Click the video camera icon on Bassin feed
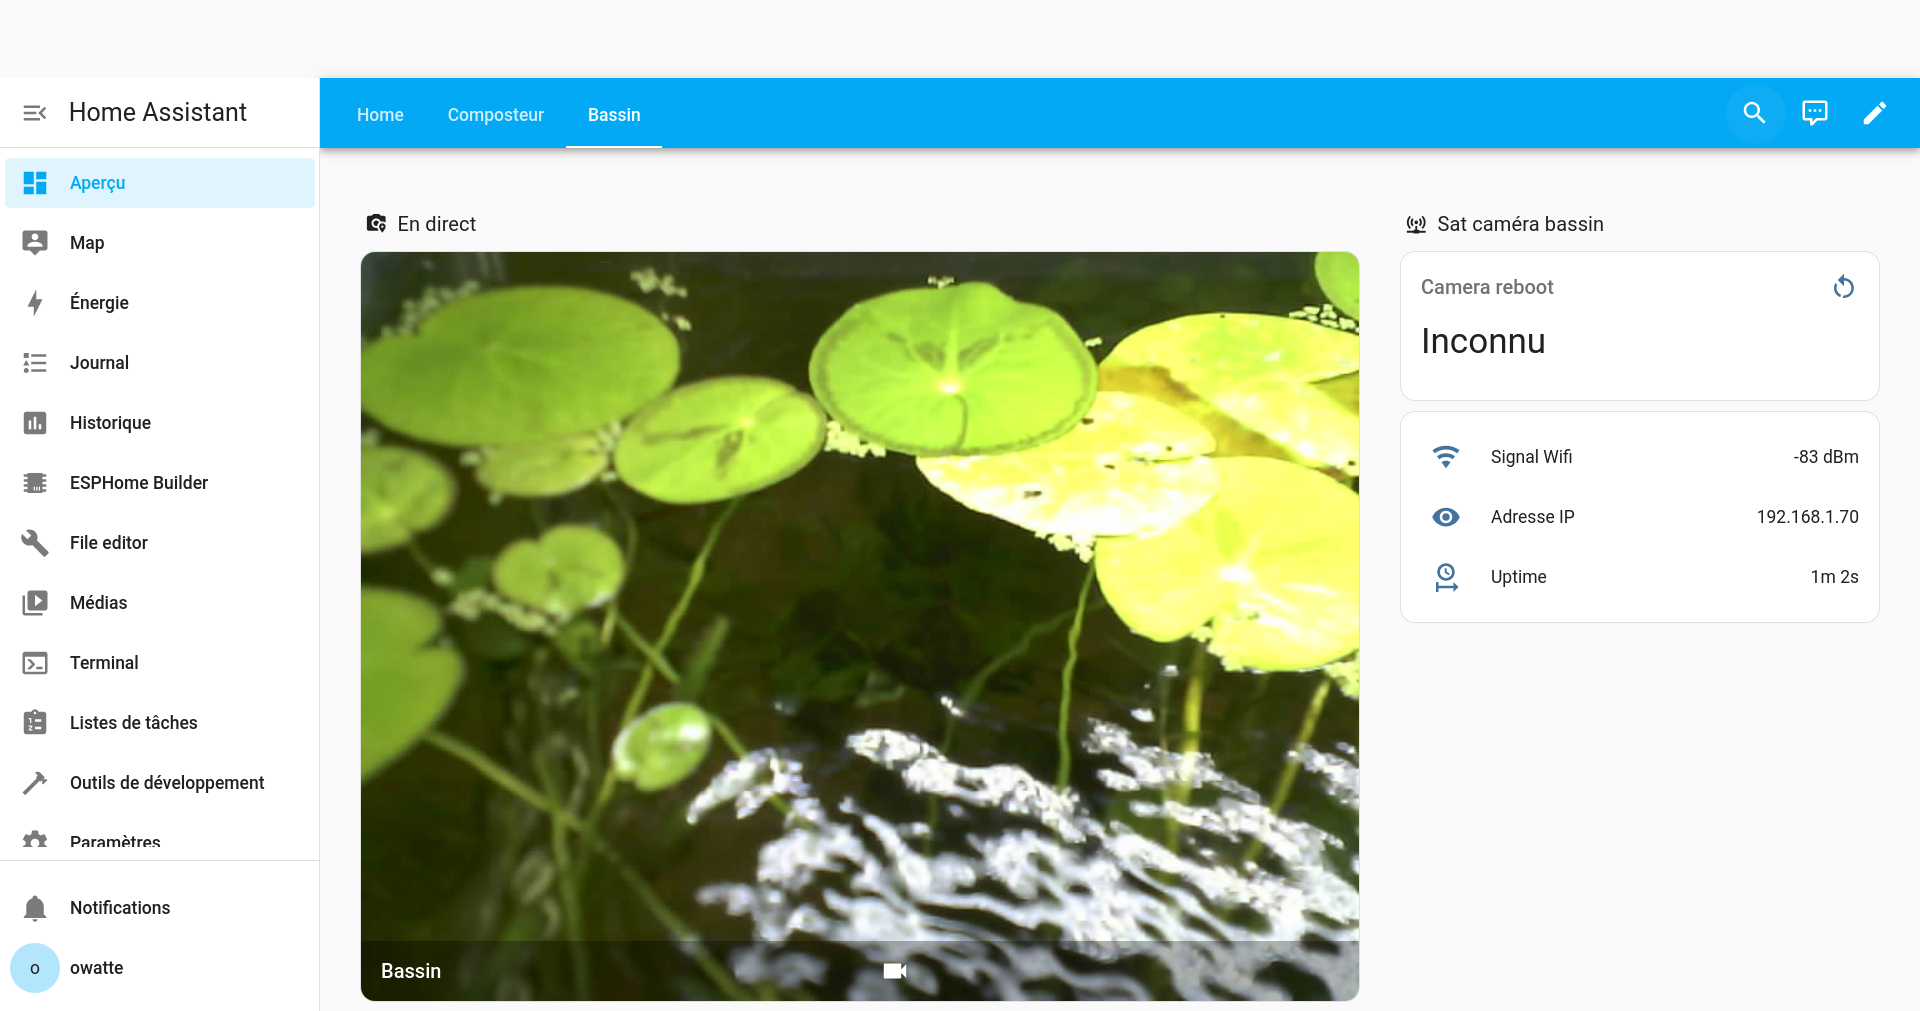Viewport: 1920px width, 1011px height. (x=895, y=971)
